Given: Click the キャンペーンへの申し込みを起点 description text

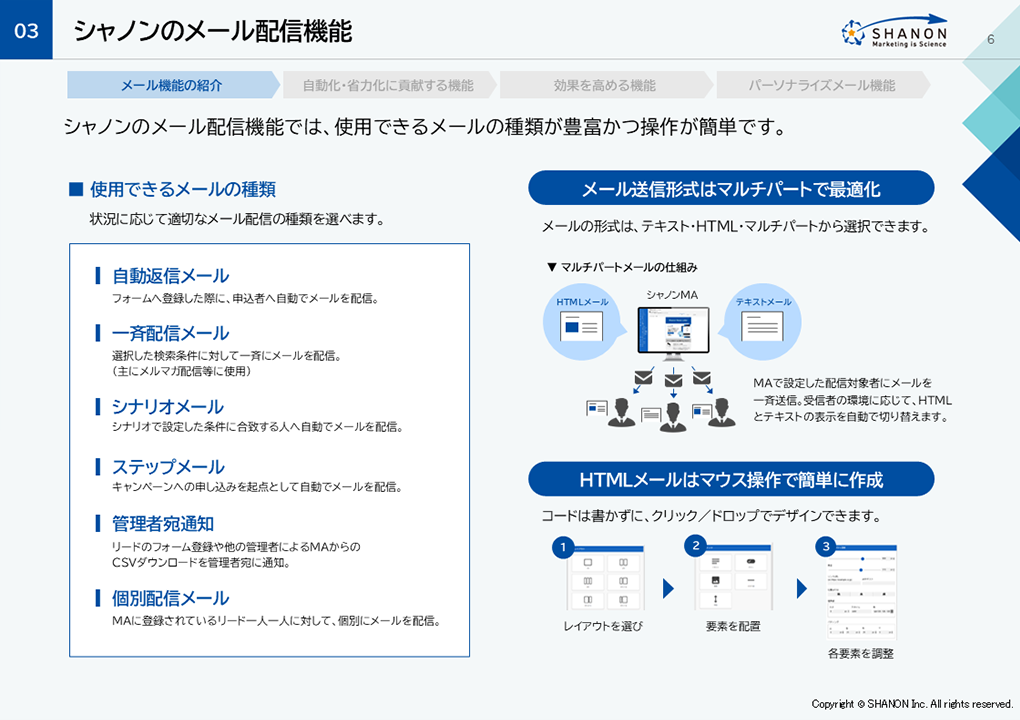Looking at the screenshot, I should click(257, 487).
